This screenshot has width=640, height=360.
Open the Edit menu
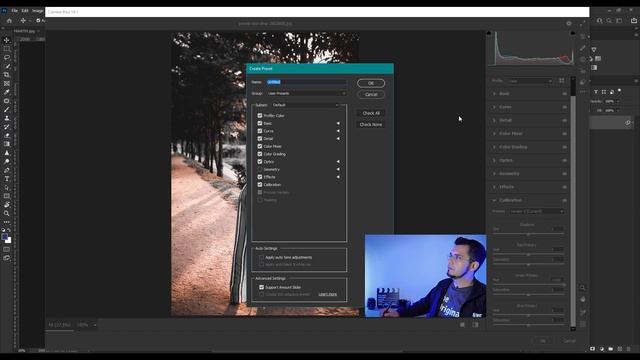[x=25, y=11]
